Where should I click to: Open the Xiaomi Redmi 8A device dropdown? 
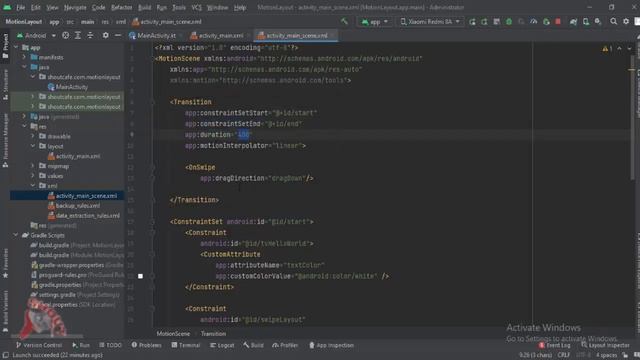[x=430, y=22]
